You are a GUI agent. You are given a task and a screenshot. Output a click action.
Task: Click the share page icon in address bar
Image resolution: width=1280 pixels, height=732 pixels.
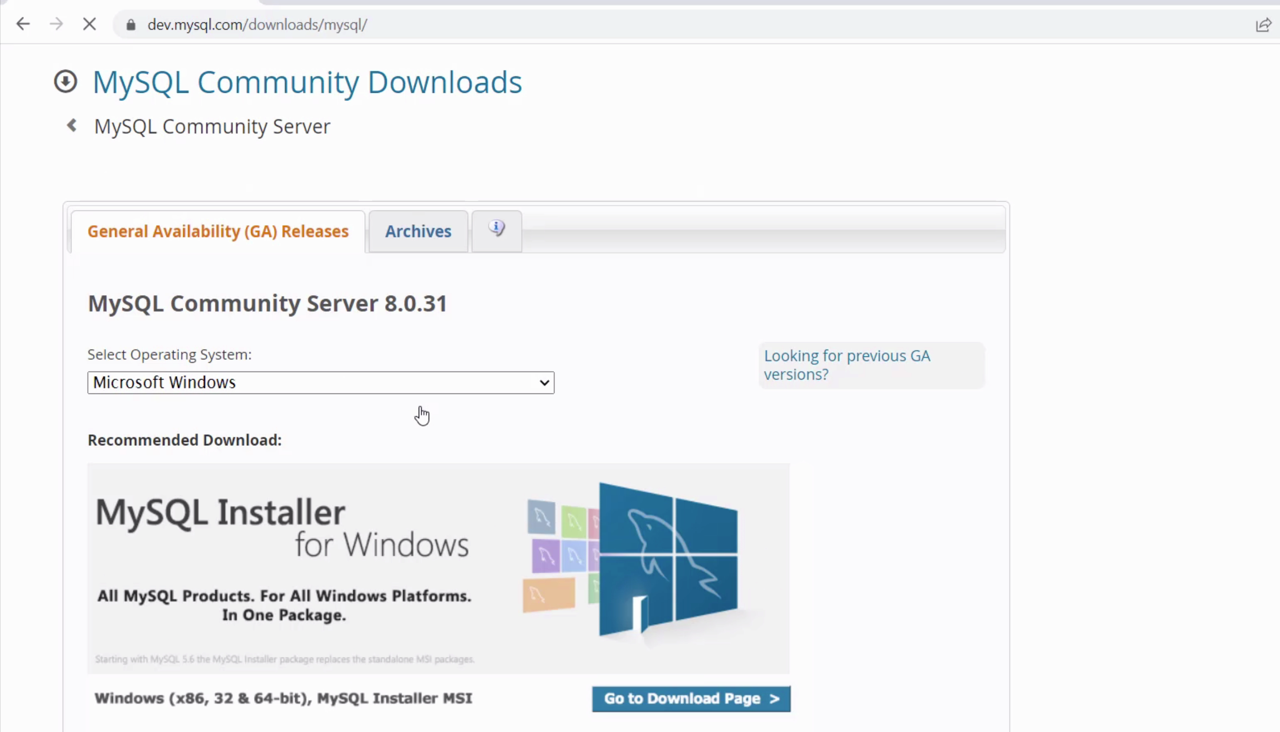(x=1263, y=25)
